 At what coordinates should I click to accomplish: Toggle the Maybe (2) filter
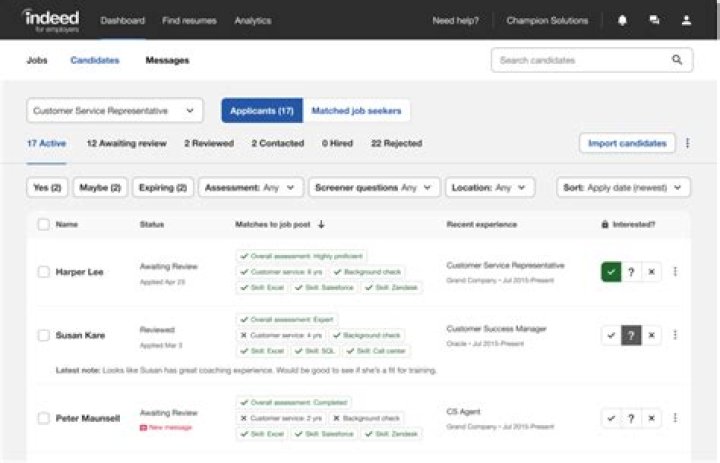(x=100, y=187)
